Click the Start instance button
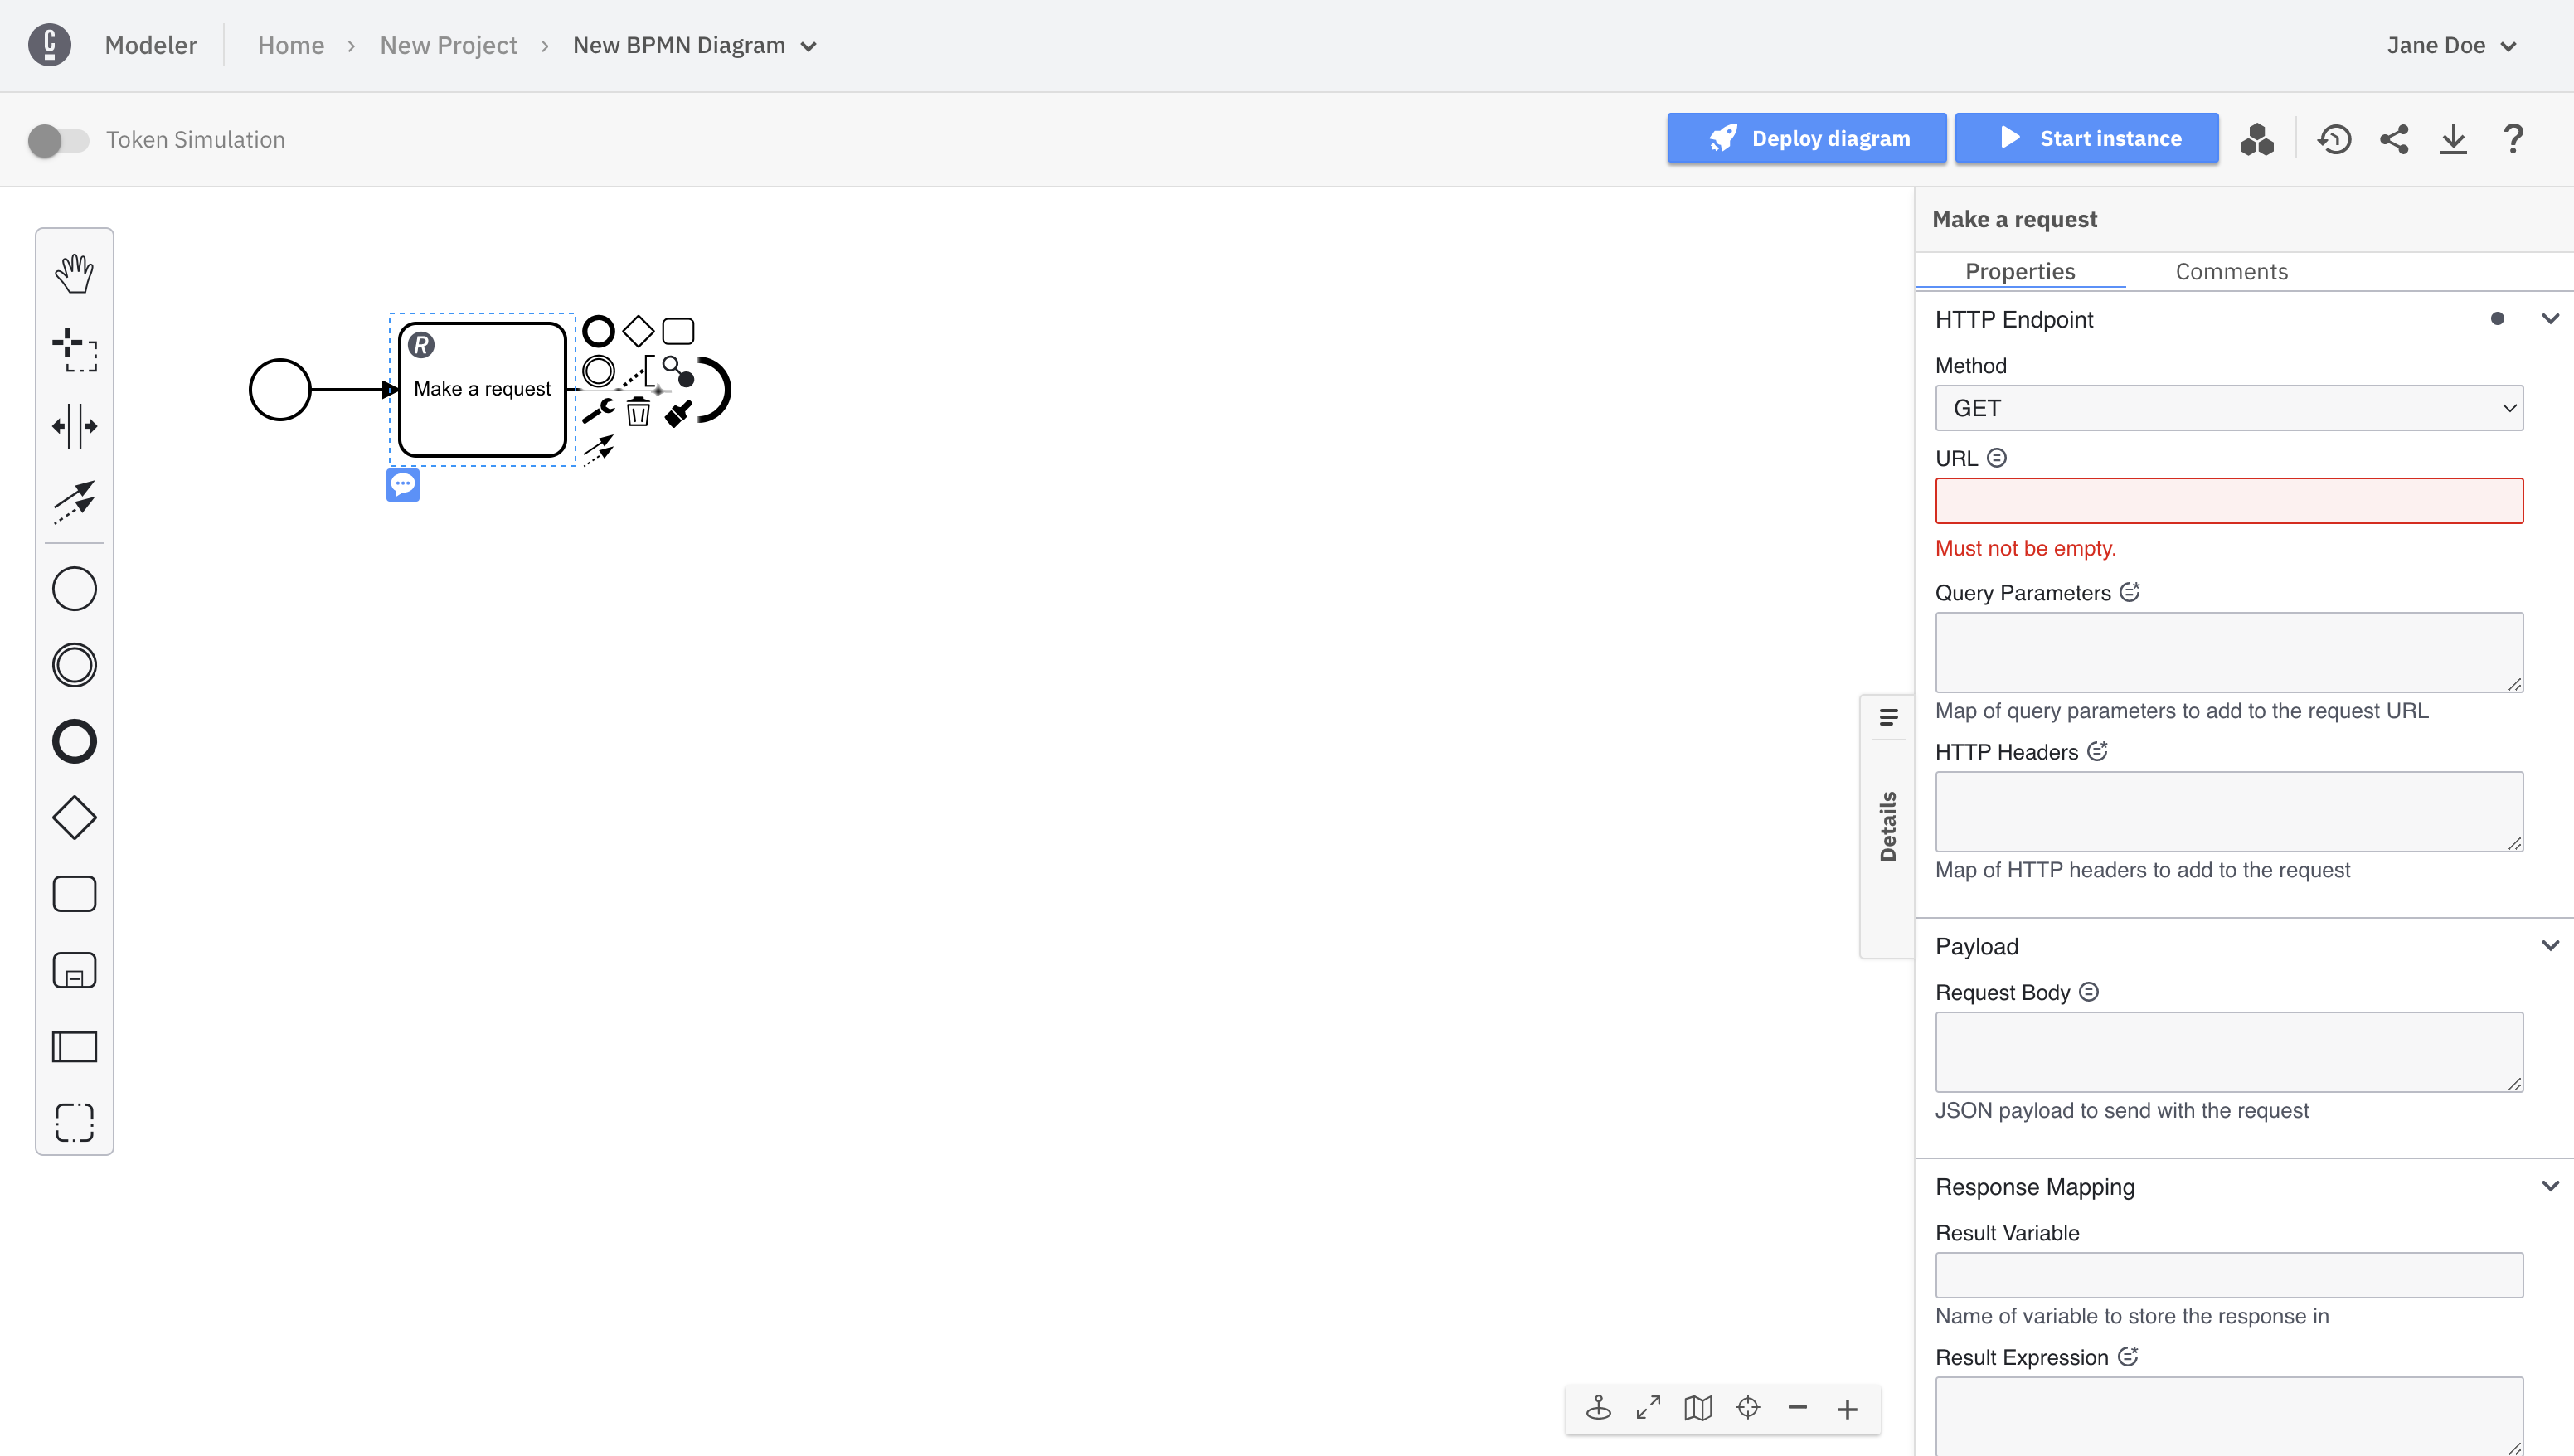The width and height of the screenshot is (2574, 1456). [x=2086, y=139]
